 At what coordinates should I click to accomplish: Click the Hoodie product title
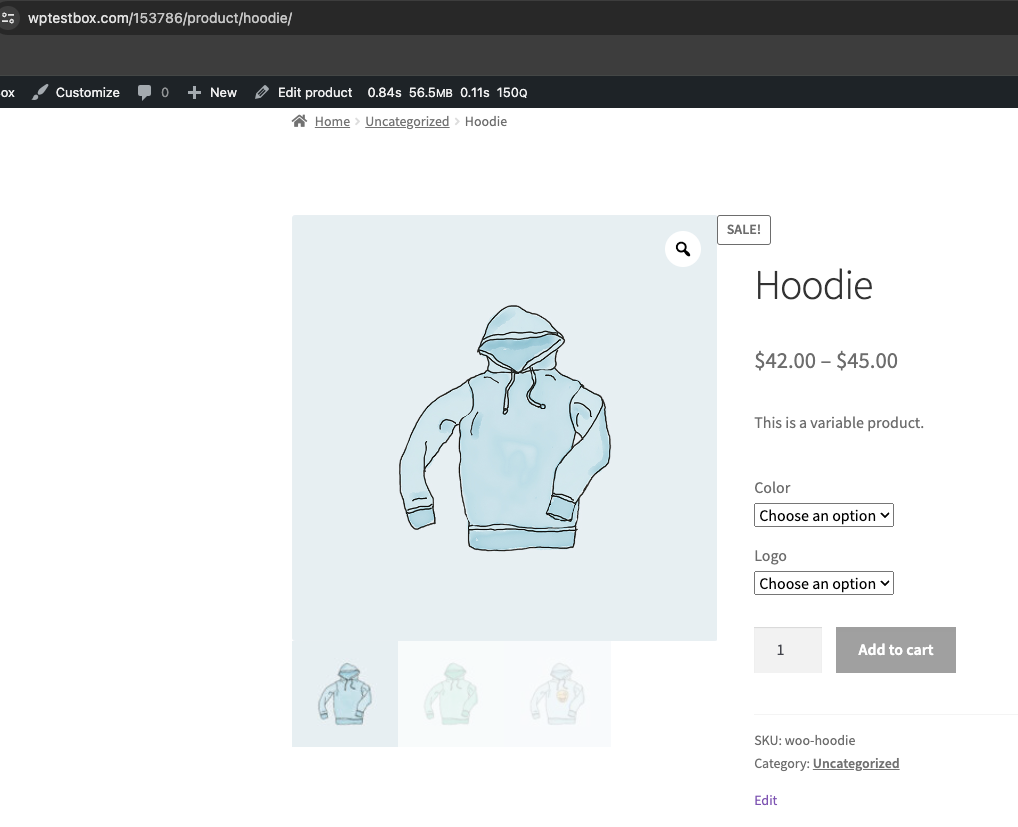click(x=813, y=285)
